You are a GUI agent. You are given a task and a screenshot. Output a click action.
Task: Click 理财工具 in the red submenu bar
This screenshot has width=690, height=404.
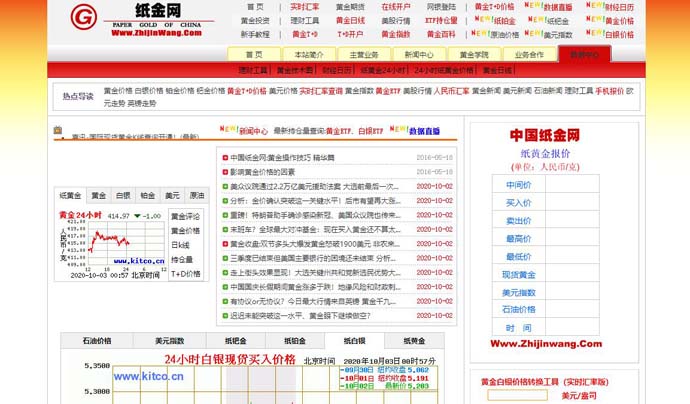253,70
